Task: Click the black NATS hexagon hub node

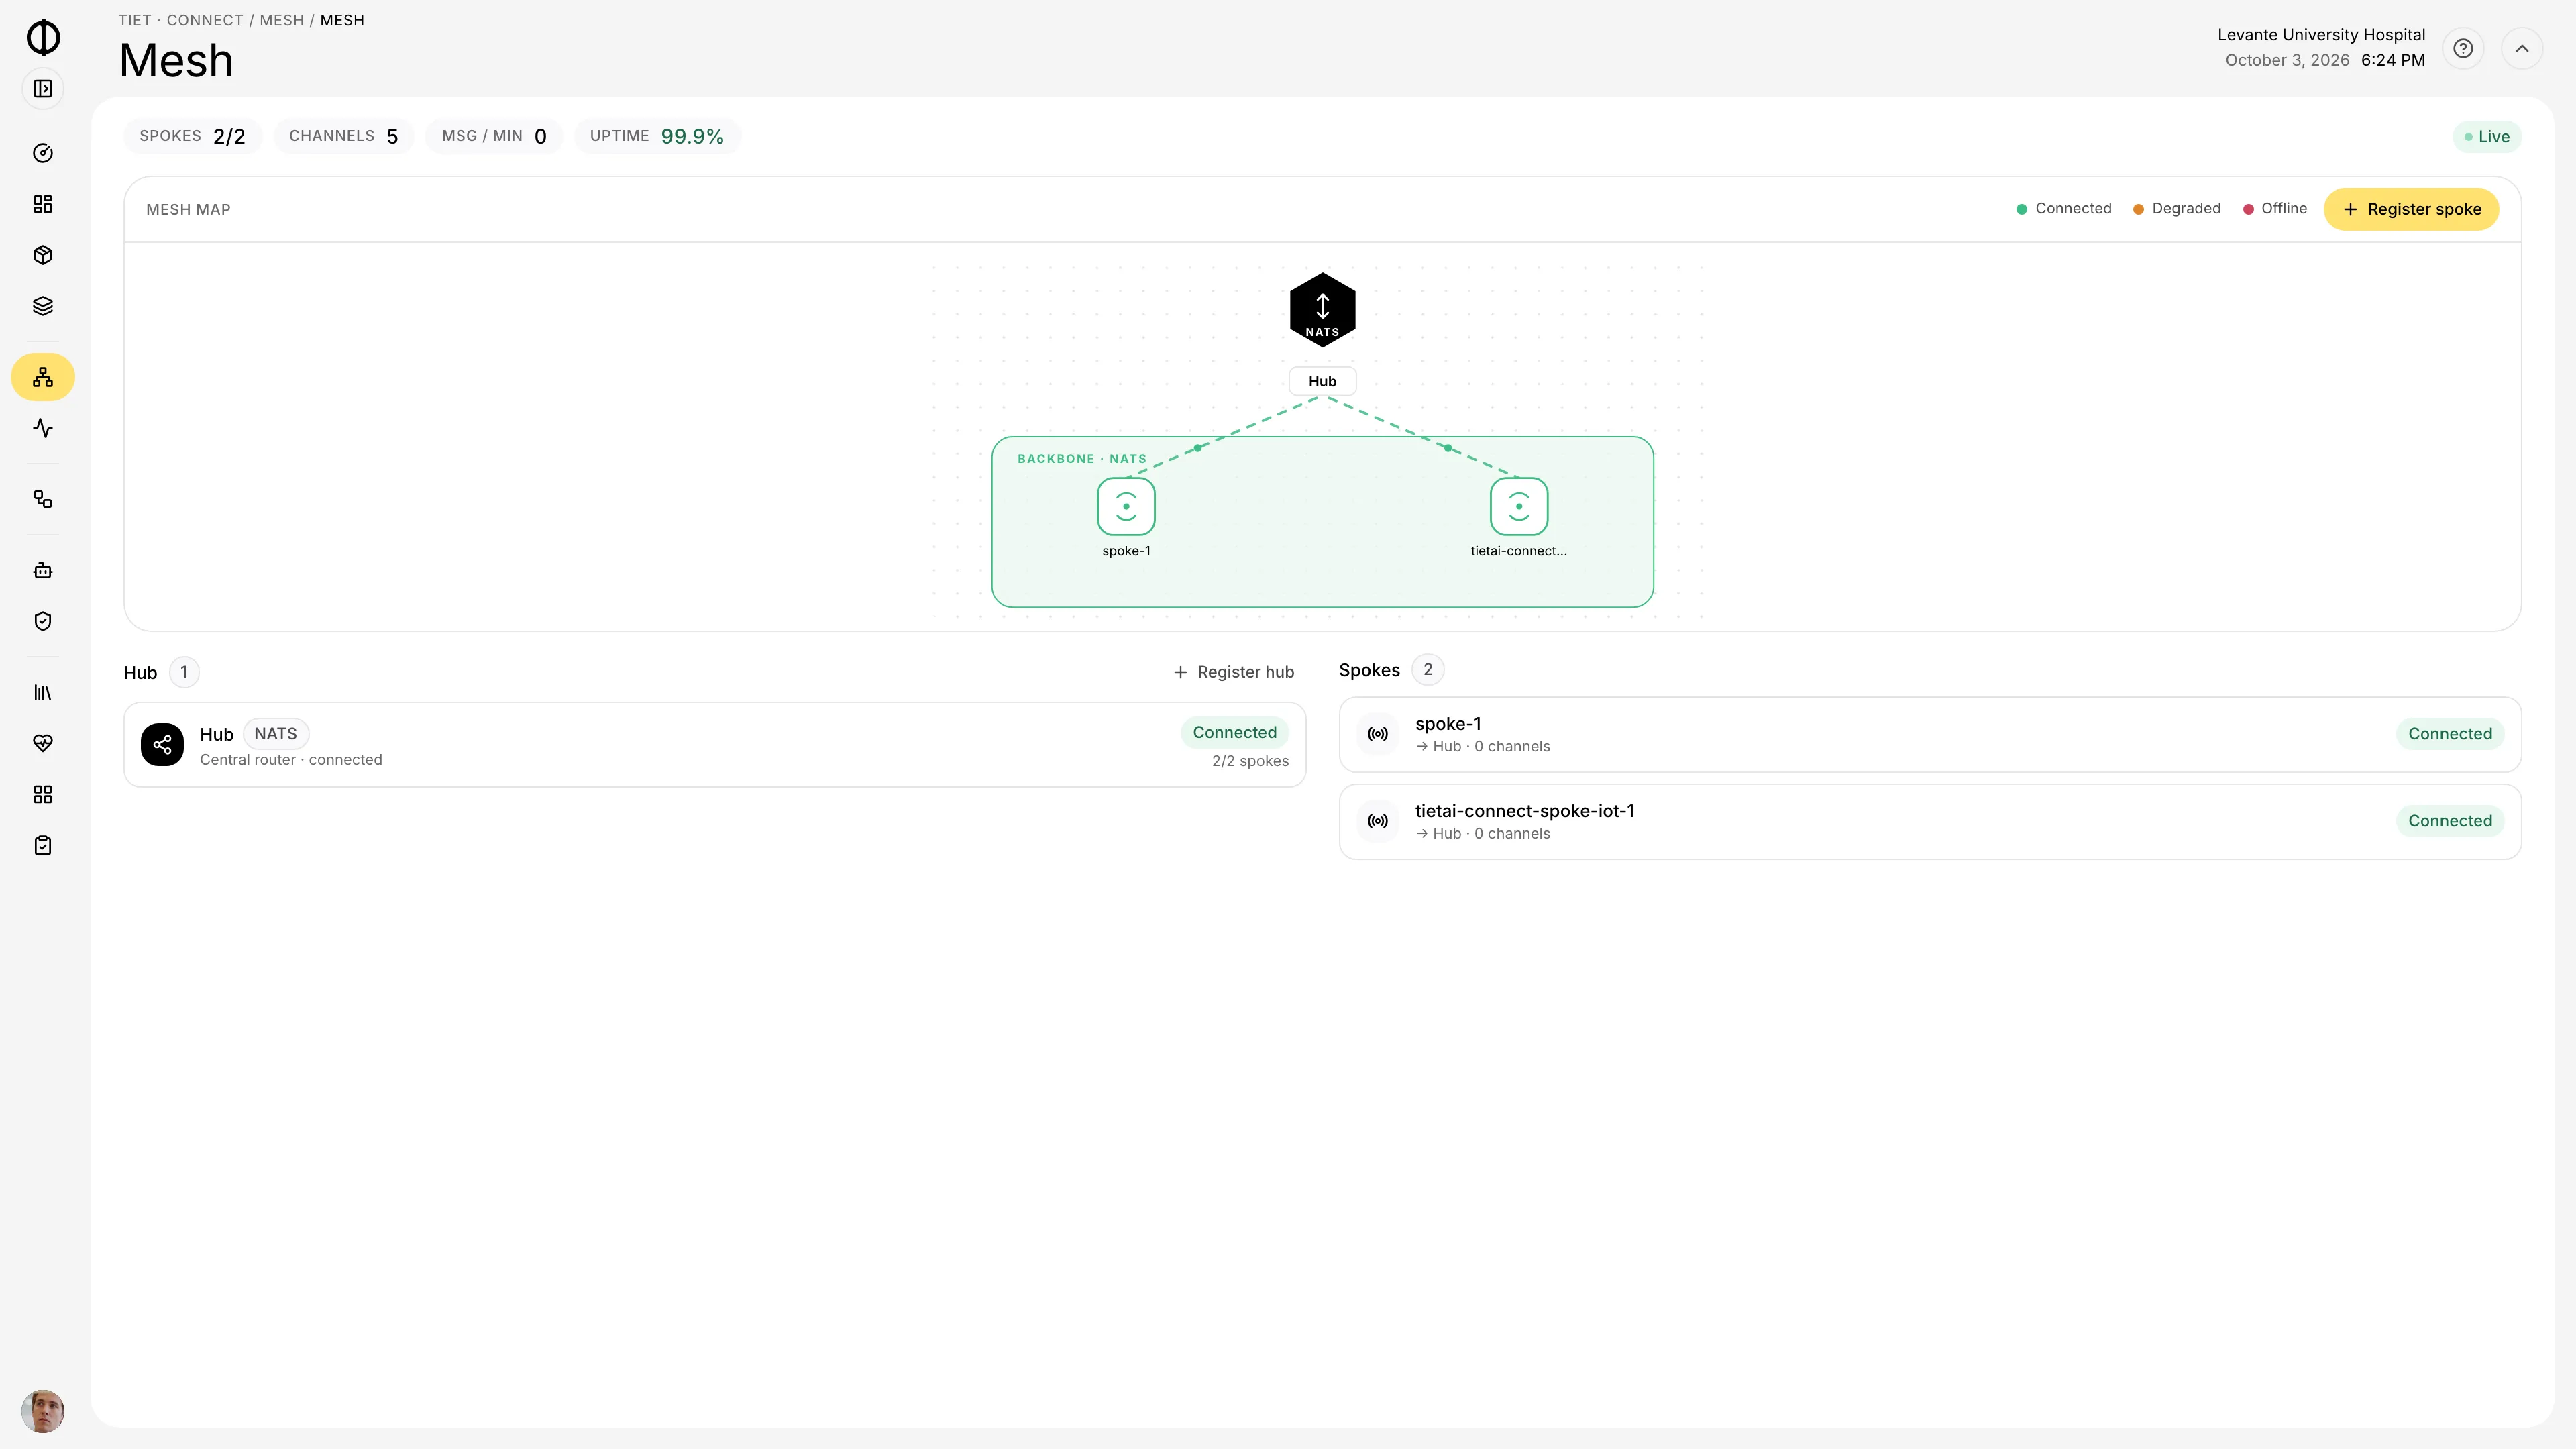Action: coord(1322,310)
